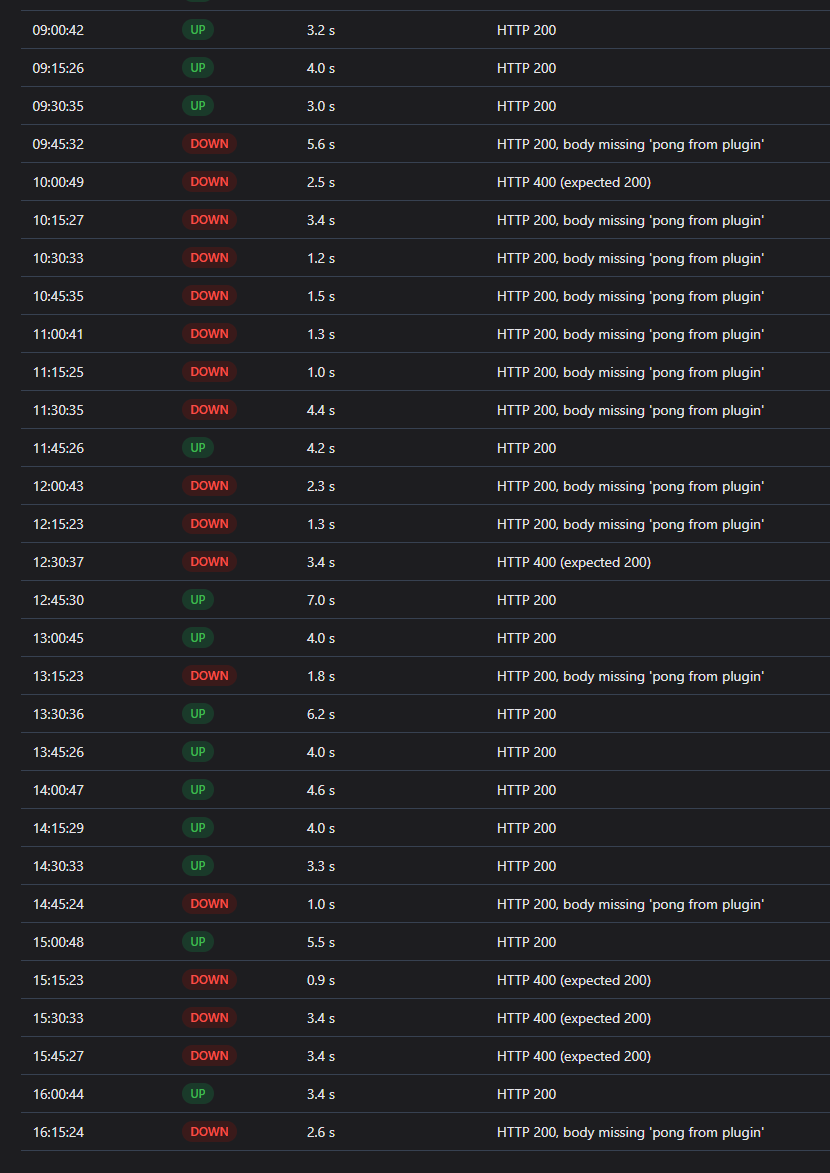Click the body missing message at 12:00:43
This screenshot has width=830, height=1173.
point(630,486)
